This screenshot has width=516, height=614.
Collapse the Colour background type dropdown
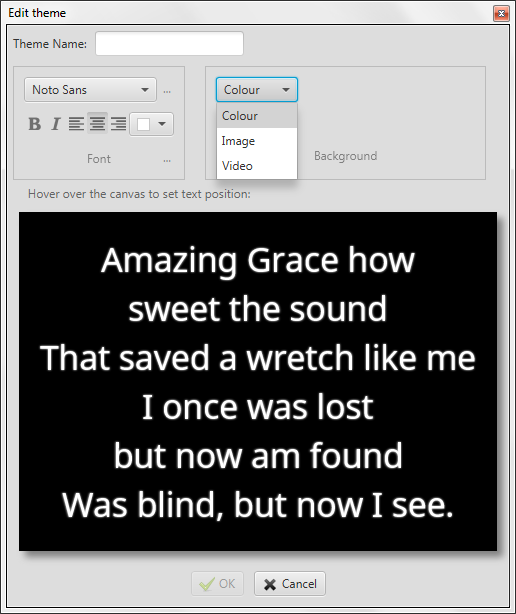click(x=257, y=90)
